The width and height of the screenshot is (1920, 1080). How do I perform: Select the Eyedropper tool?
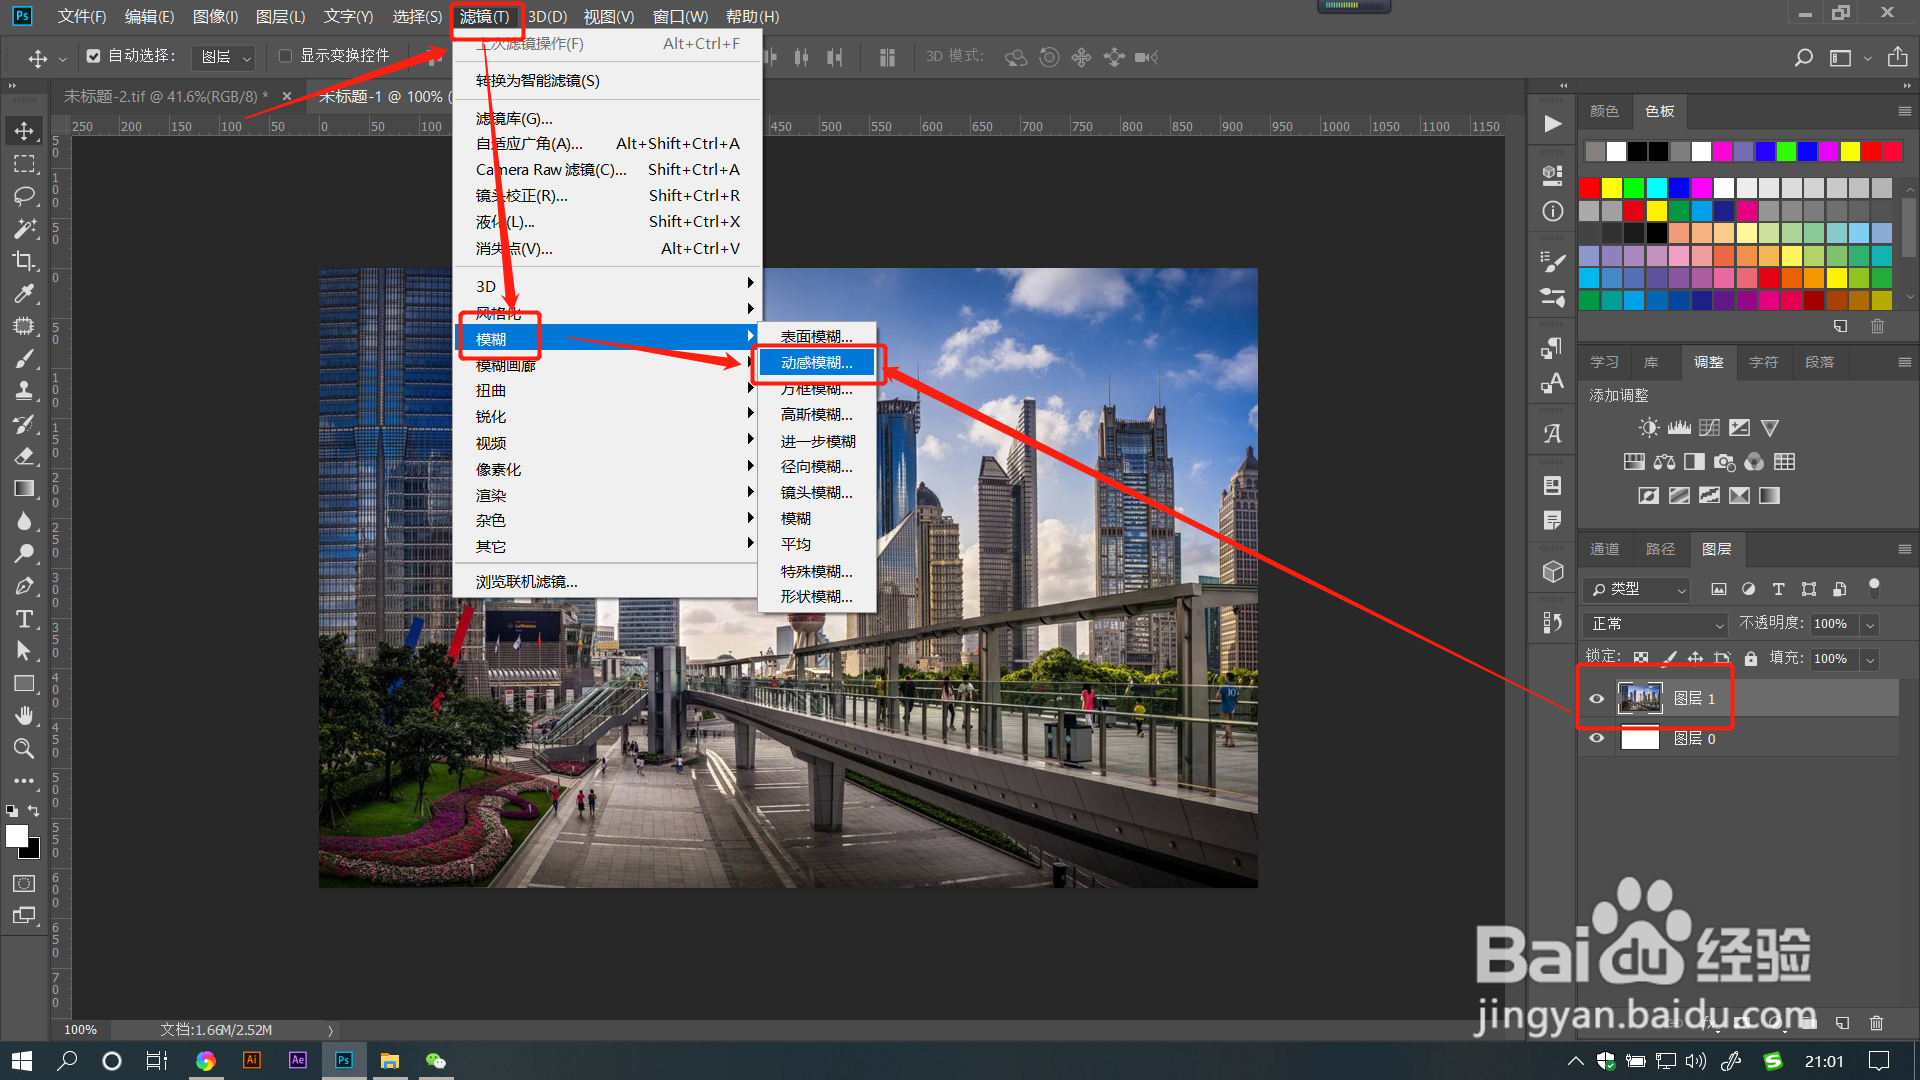coord(24,293)
